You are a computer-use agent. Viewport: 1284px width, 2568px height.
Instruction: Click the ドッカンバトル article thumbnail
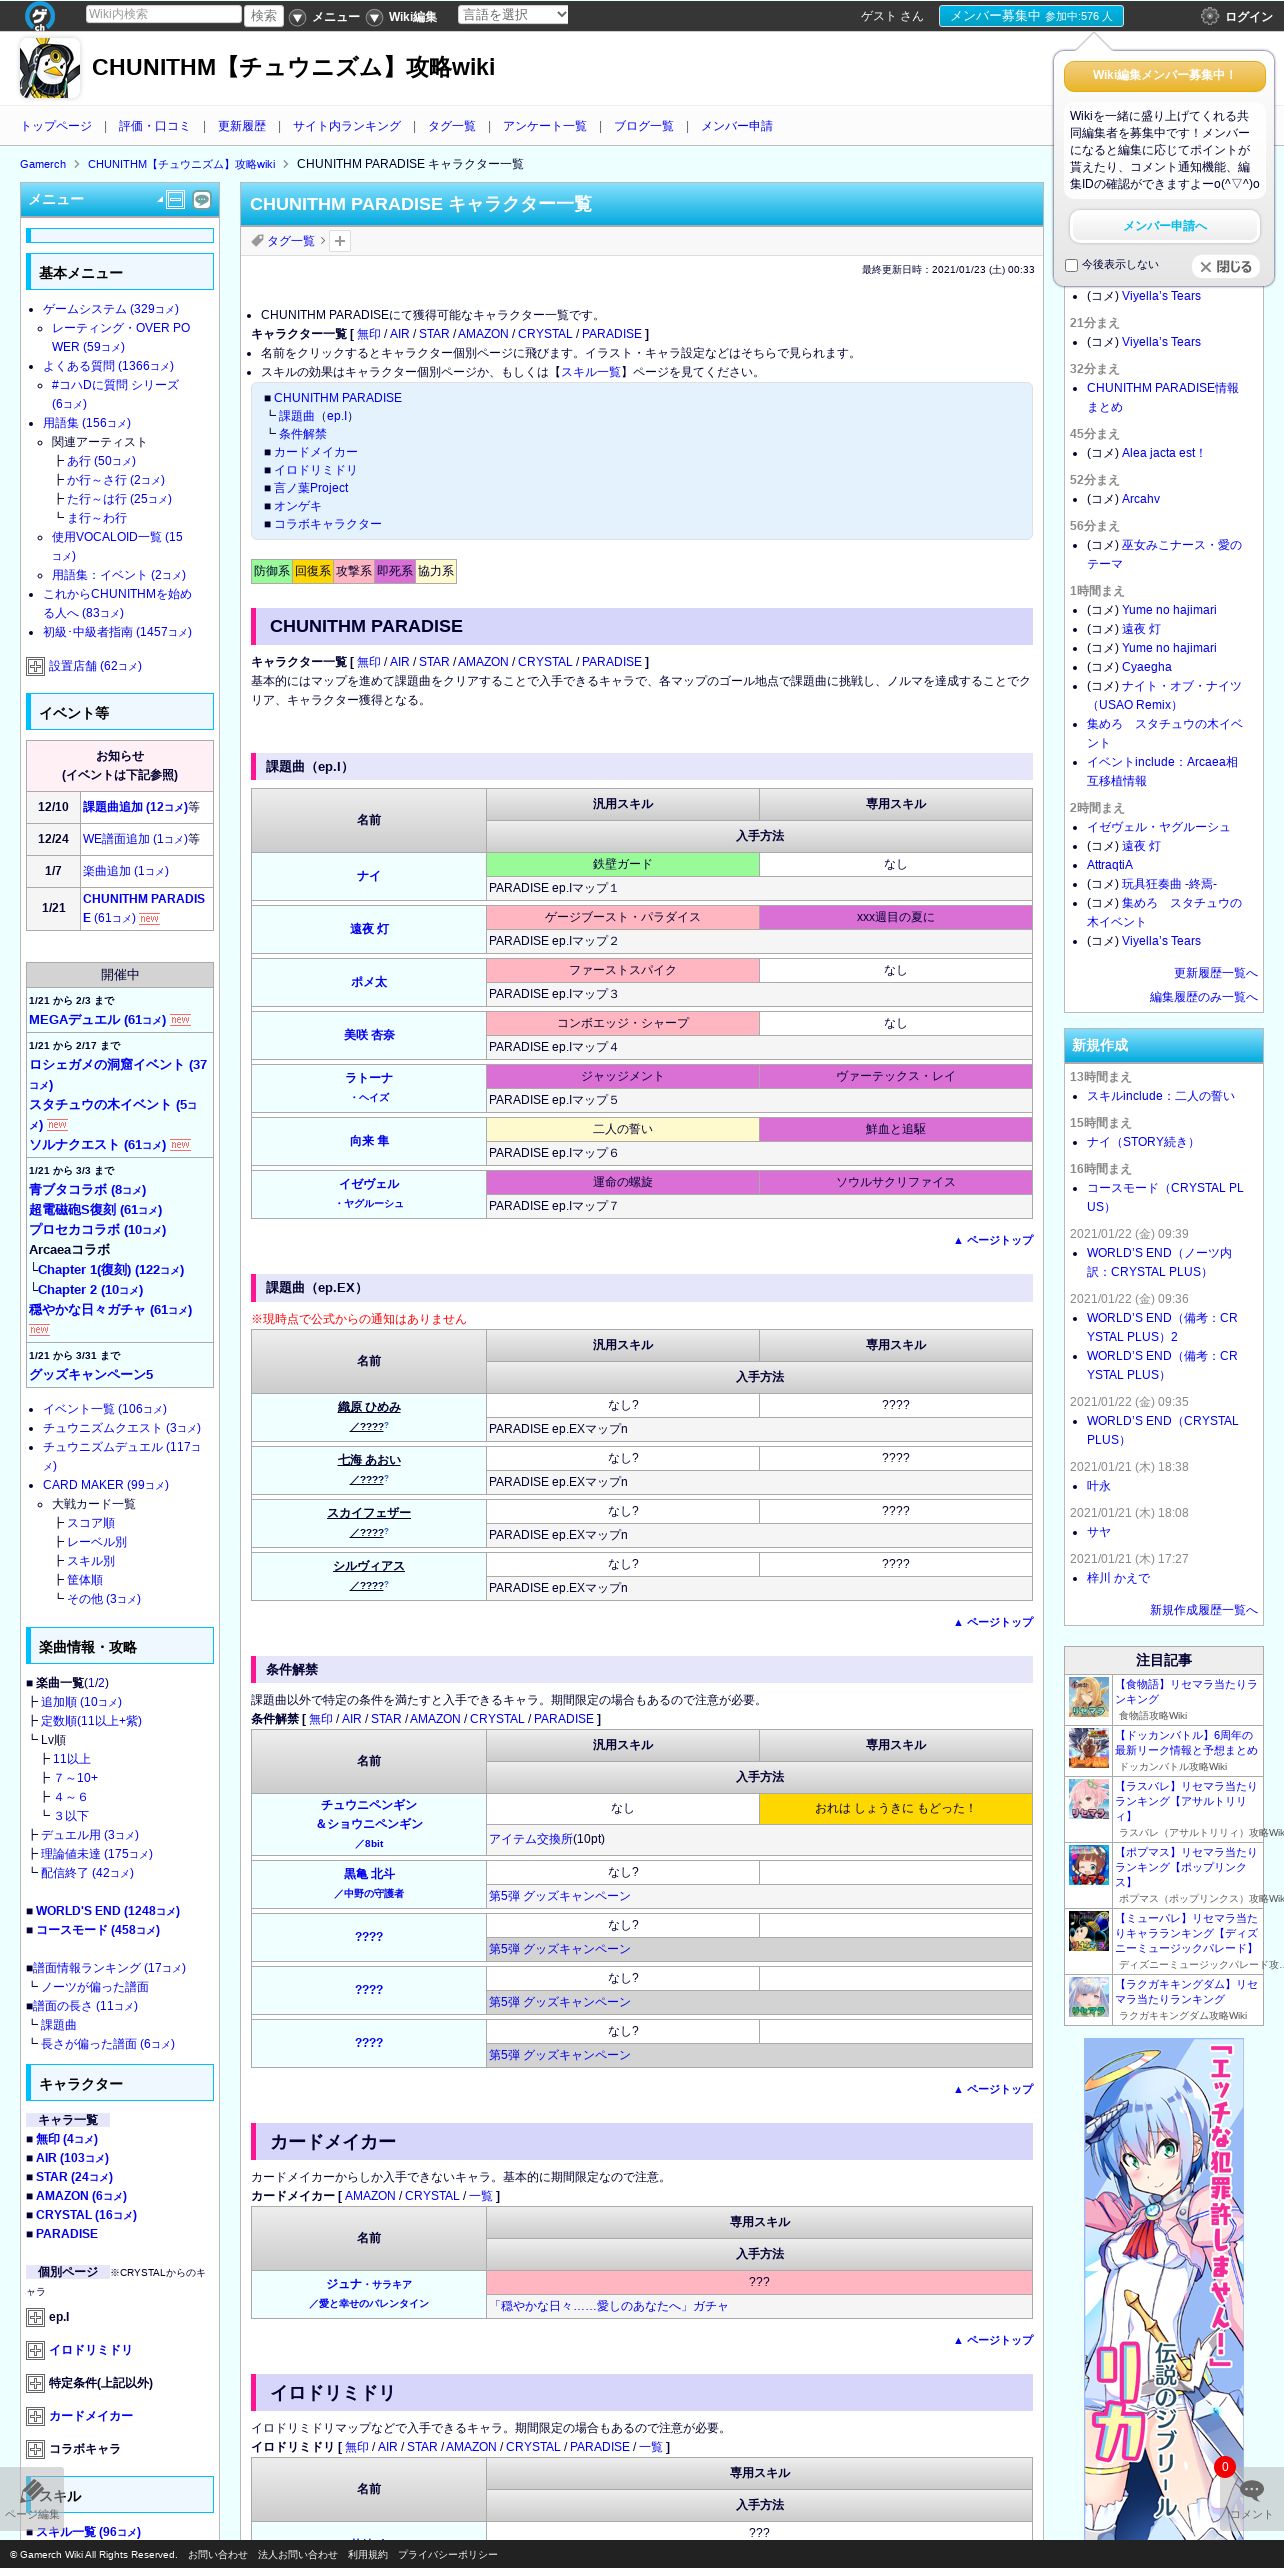tap(1088, 1749)
